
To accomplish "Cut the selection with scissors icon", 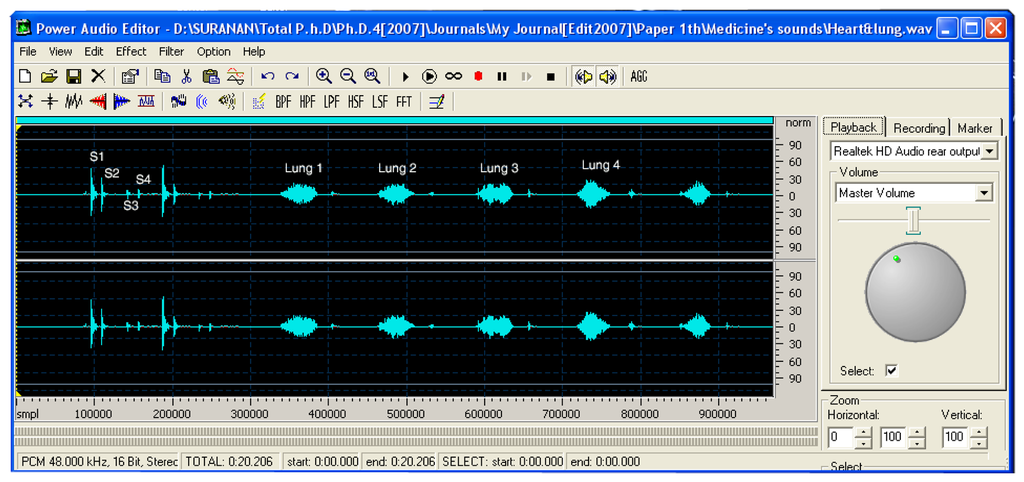I will click(186, 76).
